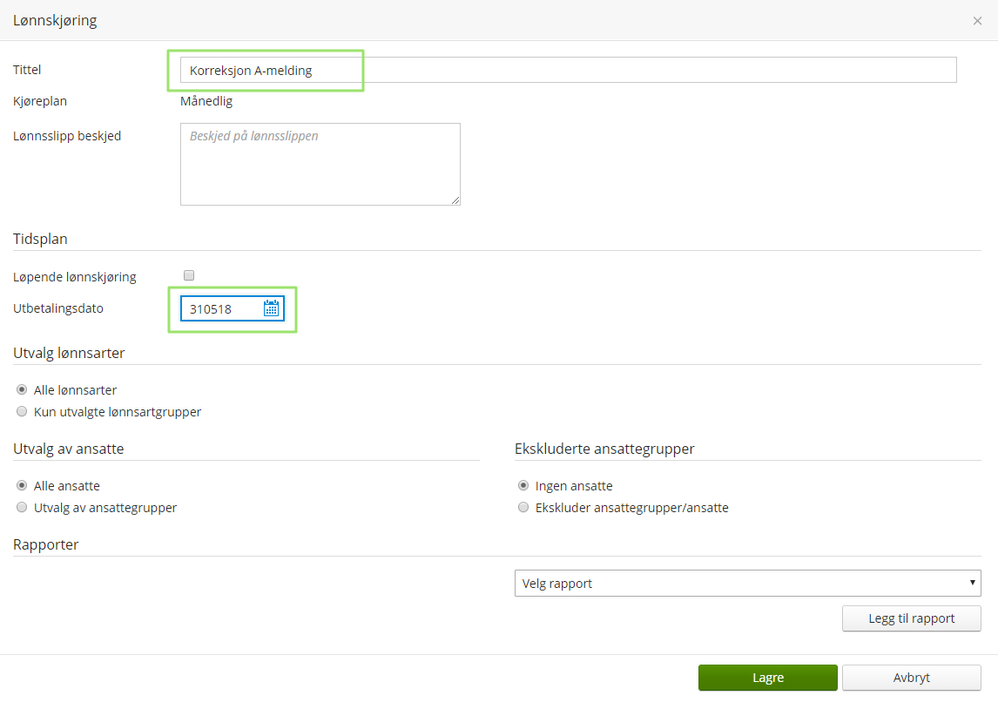Choose Utvalg av ansattegrupper option
Viewport: 998px width, 703px height.
tap(22, 508)
